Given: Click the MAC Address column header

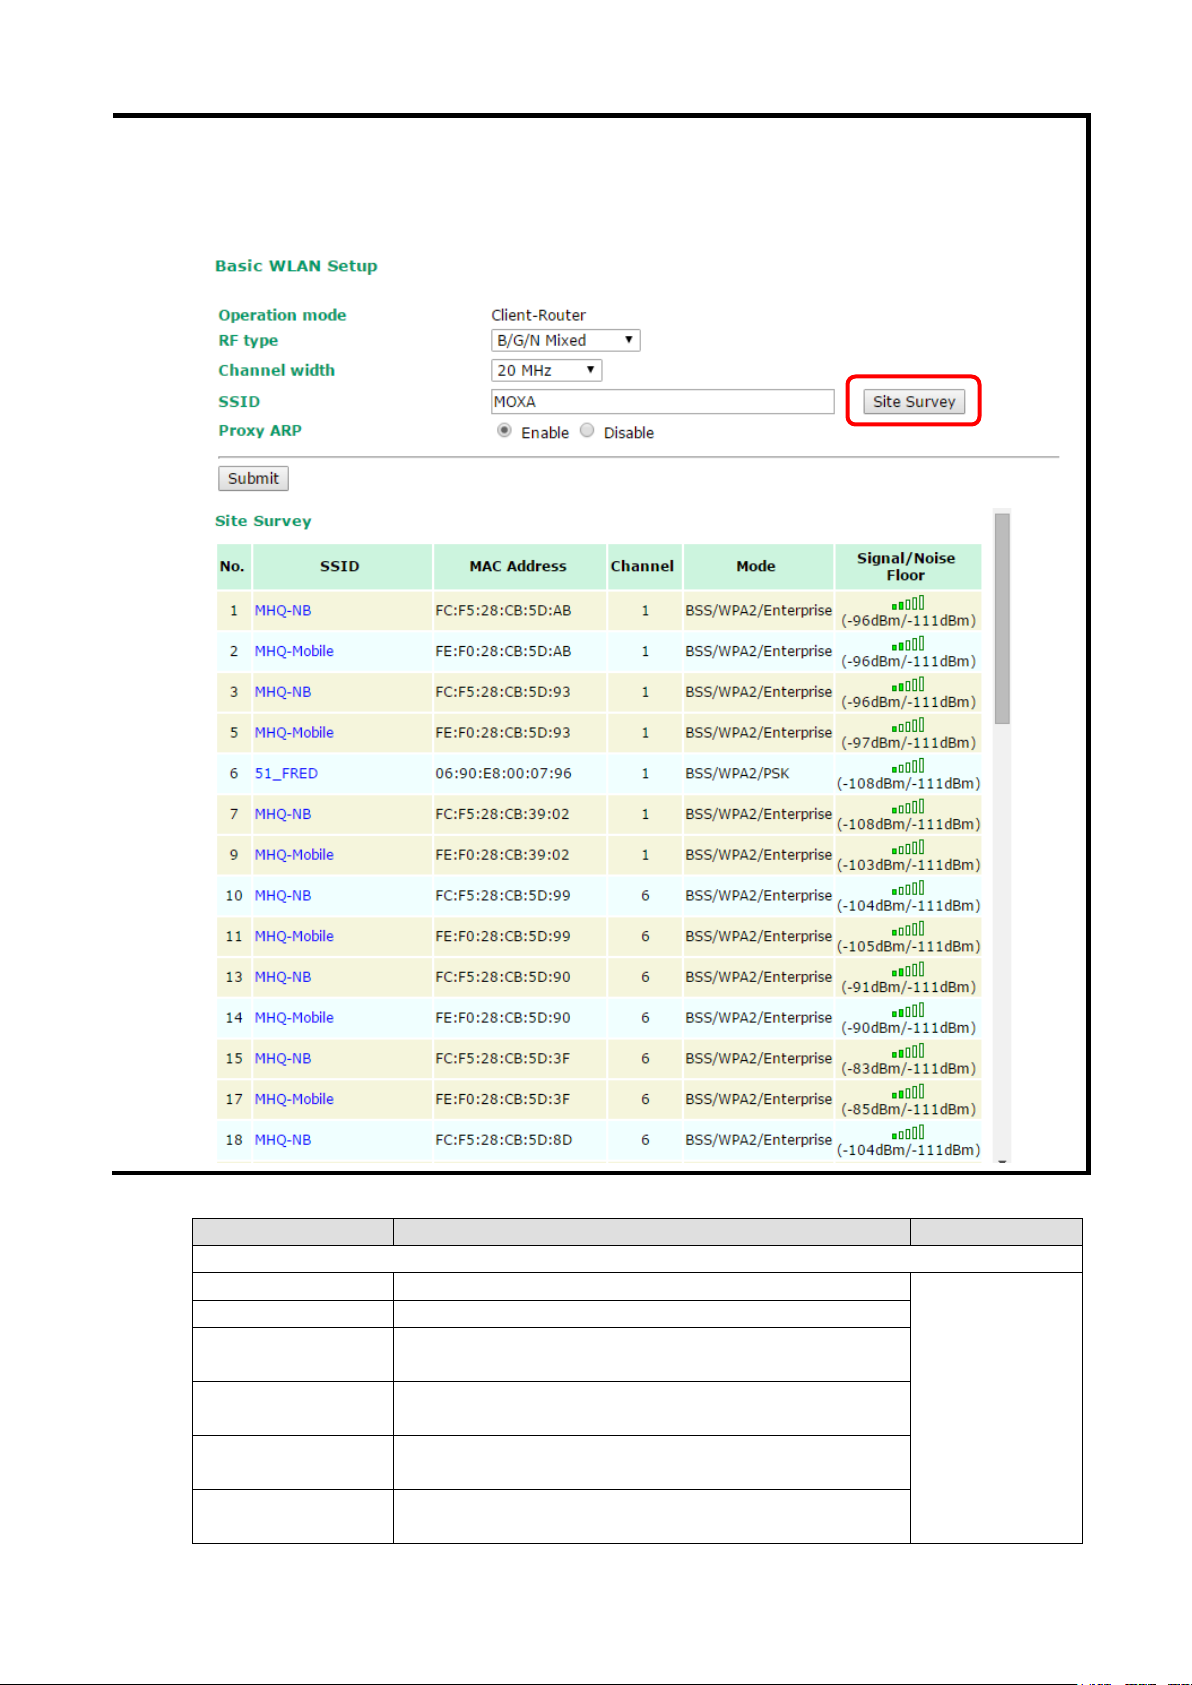Looking at the screenshot, I should (x=518, y=566).
